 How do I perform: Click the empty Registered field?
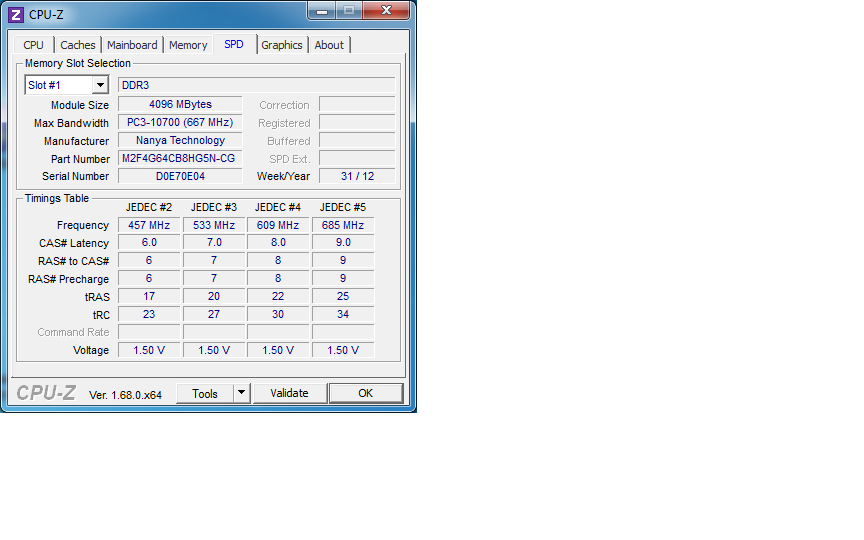357,122
